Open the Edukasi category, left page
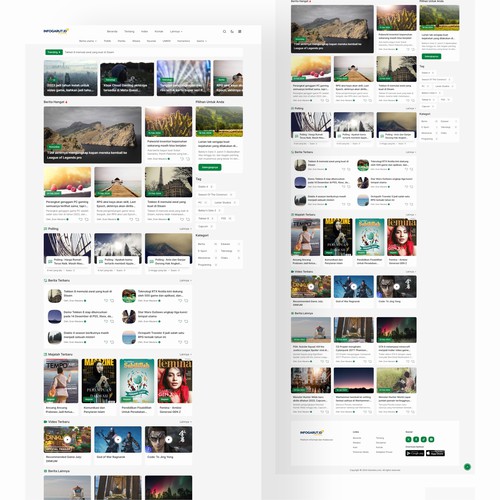Image resolution: width=500 pixels, height=500 pixels. (x=230, y=244)
